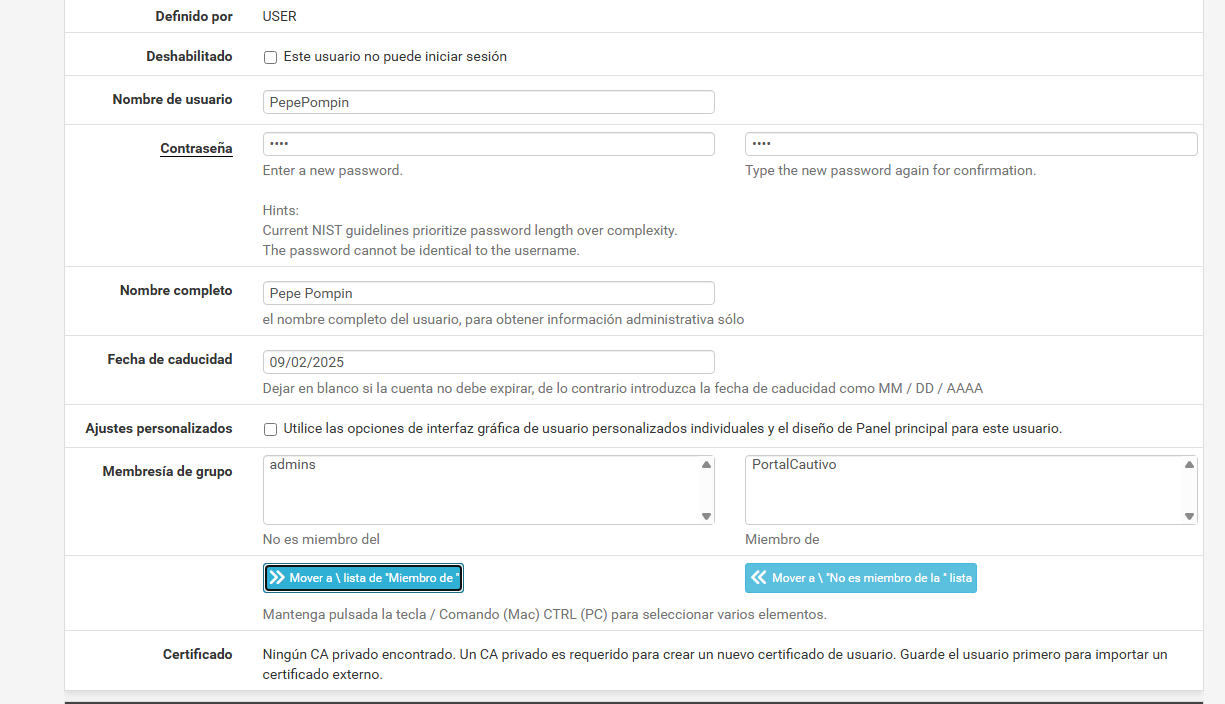Click the Fecha de caducidad date field
The image size is (1225, 704).
point(488,362)
